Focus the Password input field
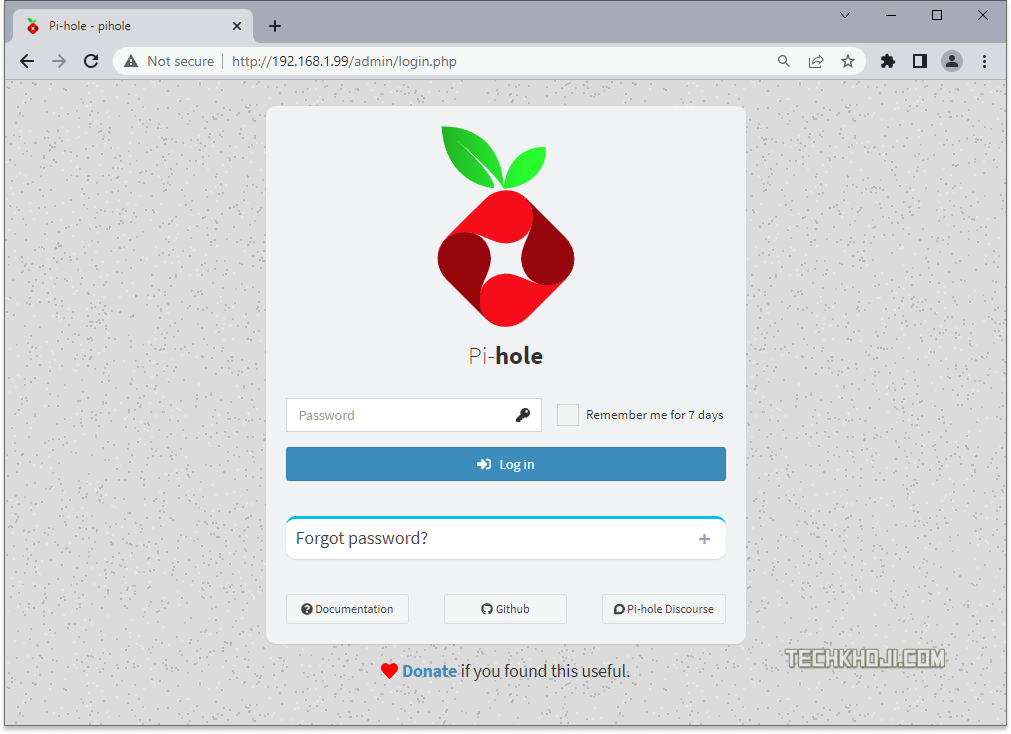 tap(413, 415)
